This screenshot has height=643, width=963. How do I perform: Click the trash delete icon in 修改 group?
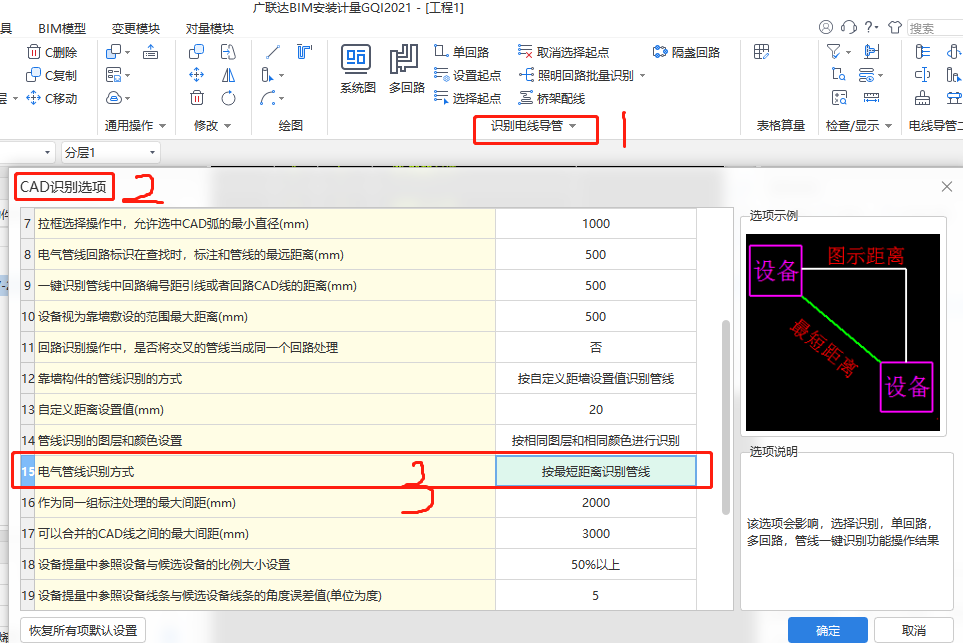(197, 98)
